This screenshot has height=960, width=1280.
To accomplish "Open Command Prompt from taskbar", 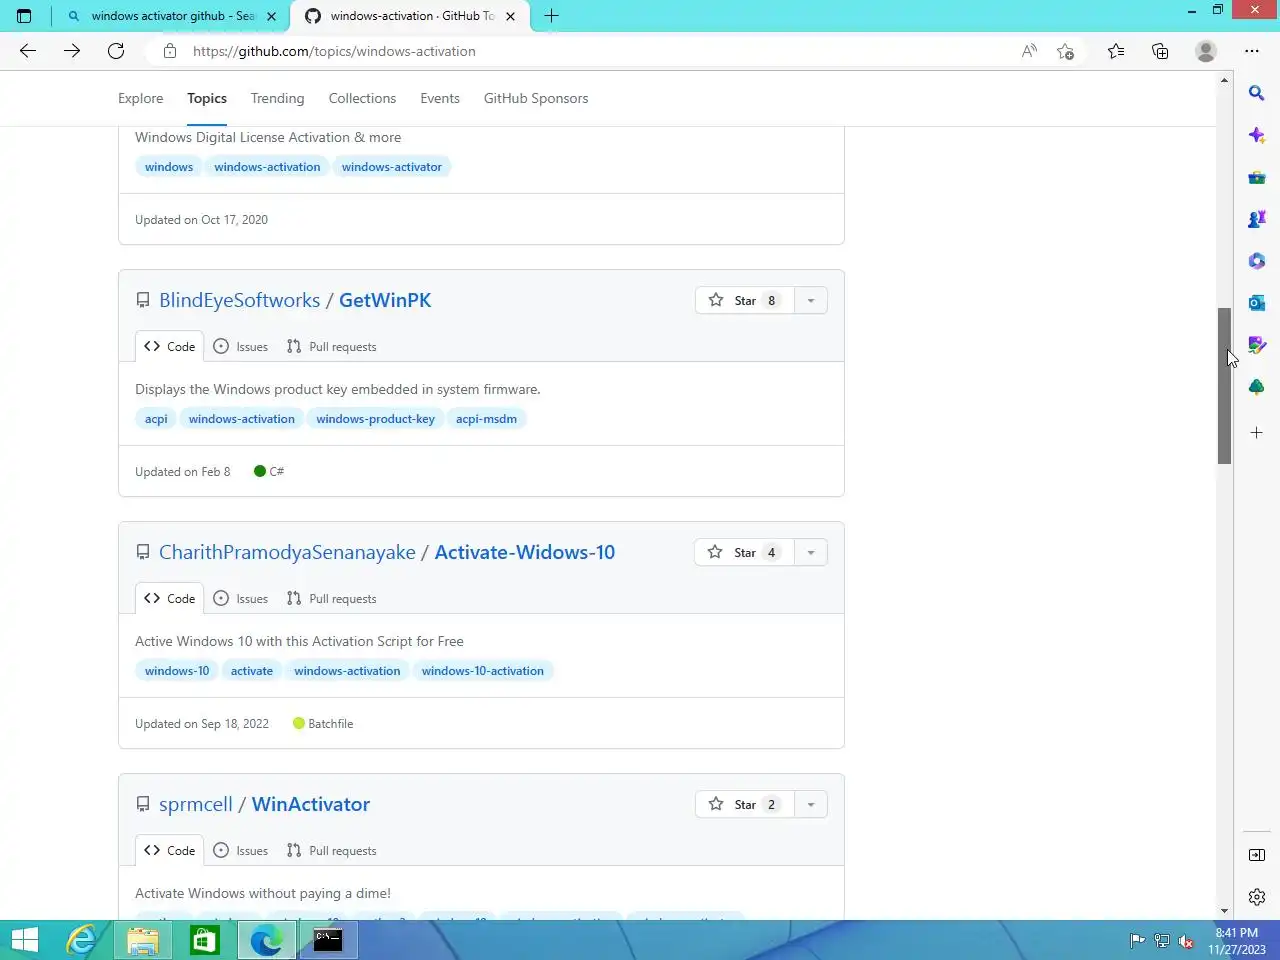I will click(x=328, y=940).
